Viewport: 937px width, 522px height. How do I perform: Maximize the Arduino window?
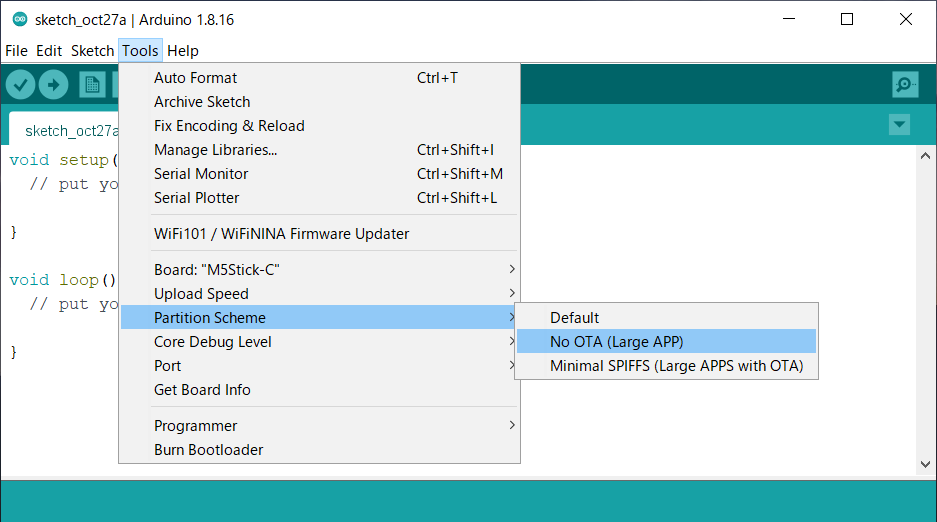(847, 19)
